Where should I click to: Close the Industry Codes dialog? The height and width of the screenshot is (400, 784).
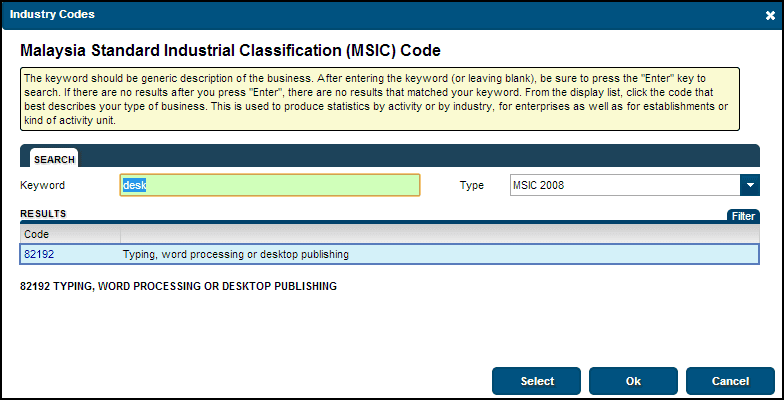pos(770,16)
